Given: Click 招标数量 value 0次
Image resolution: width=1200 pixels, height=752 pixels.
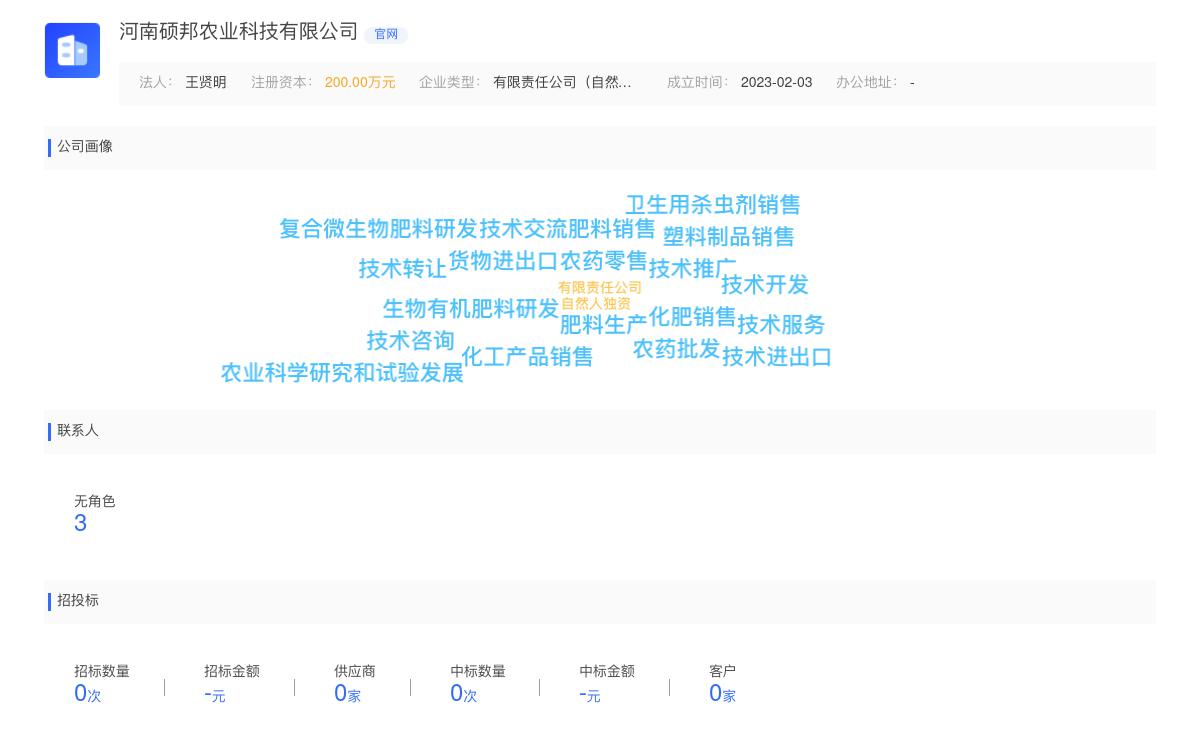Looking at the screenshot, I should [x=88, y=693].
